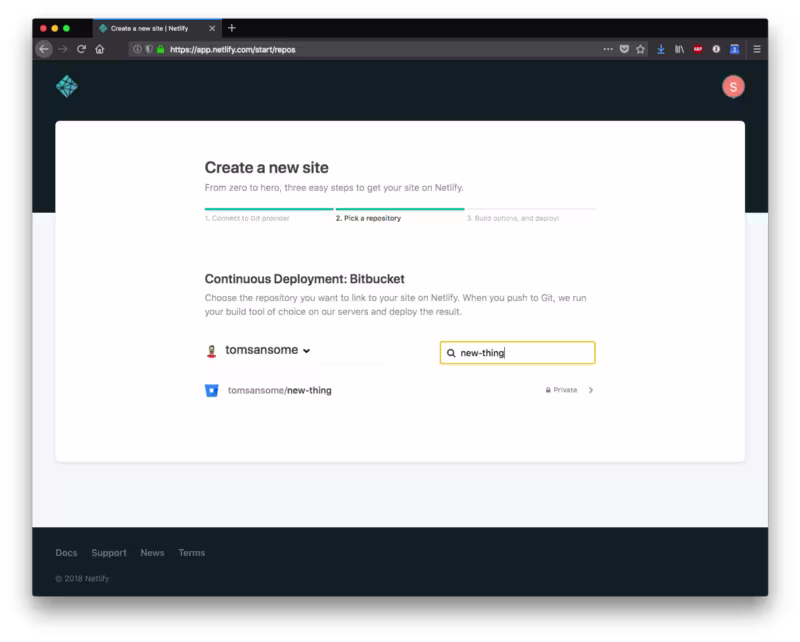Open the Docs footer link
Screen dimensions: 800x642
click(66, 553)
